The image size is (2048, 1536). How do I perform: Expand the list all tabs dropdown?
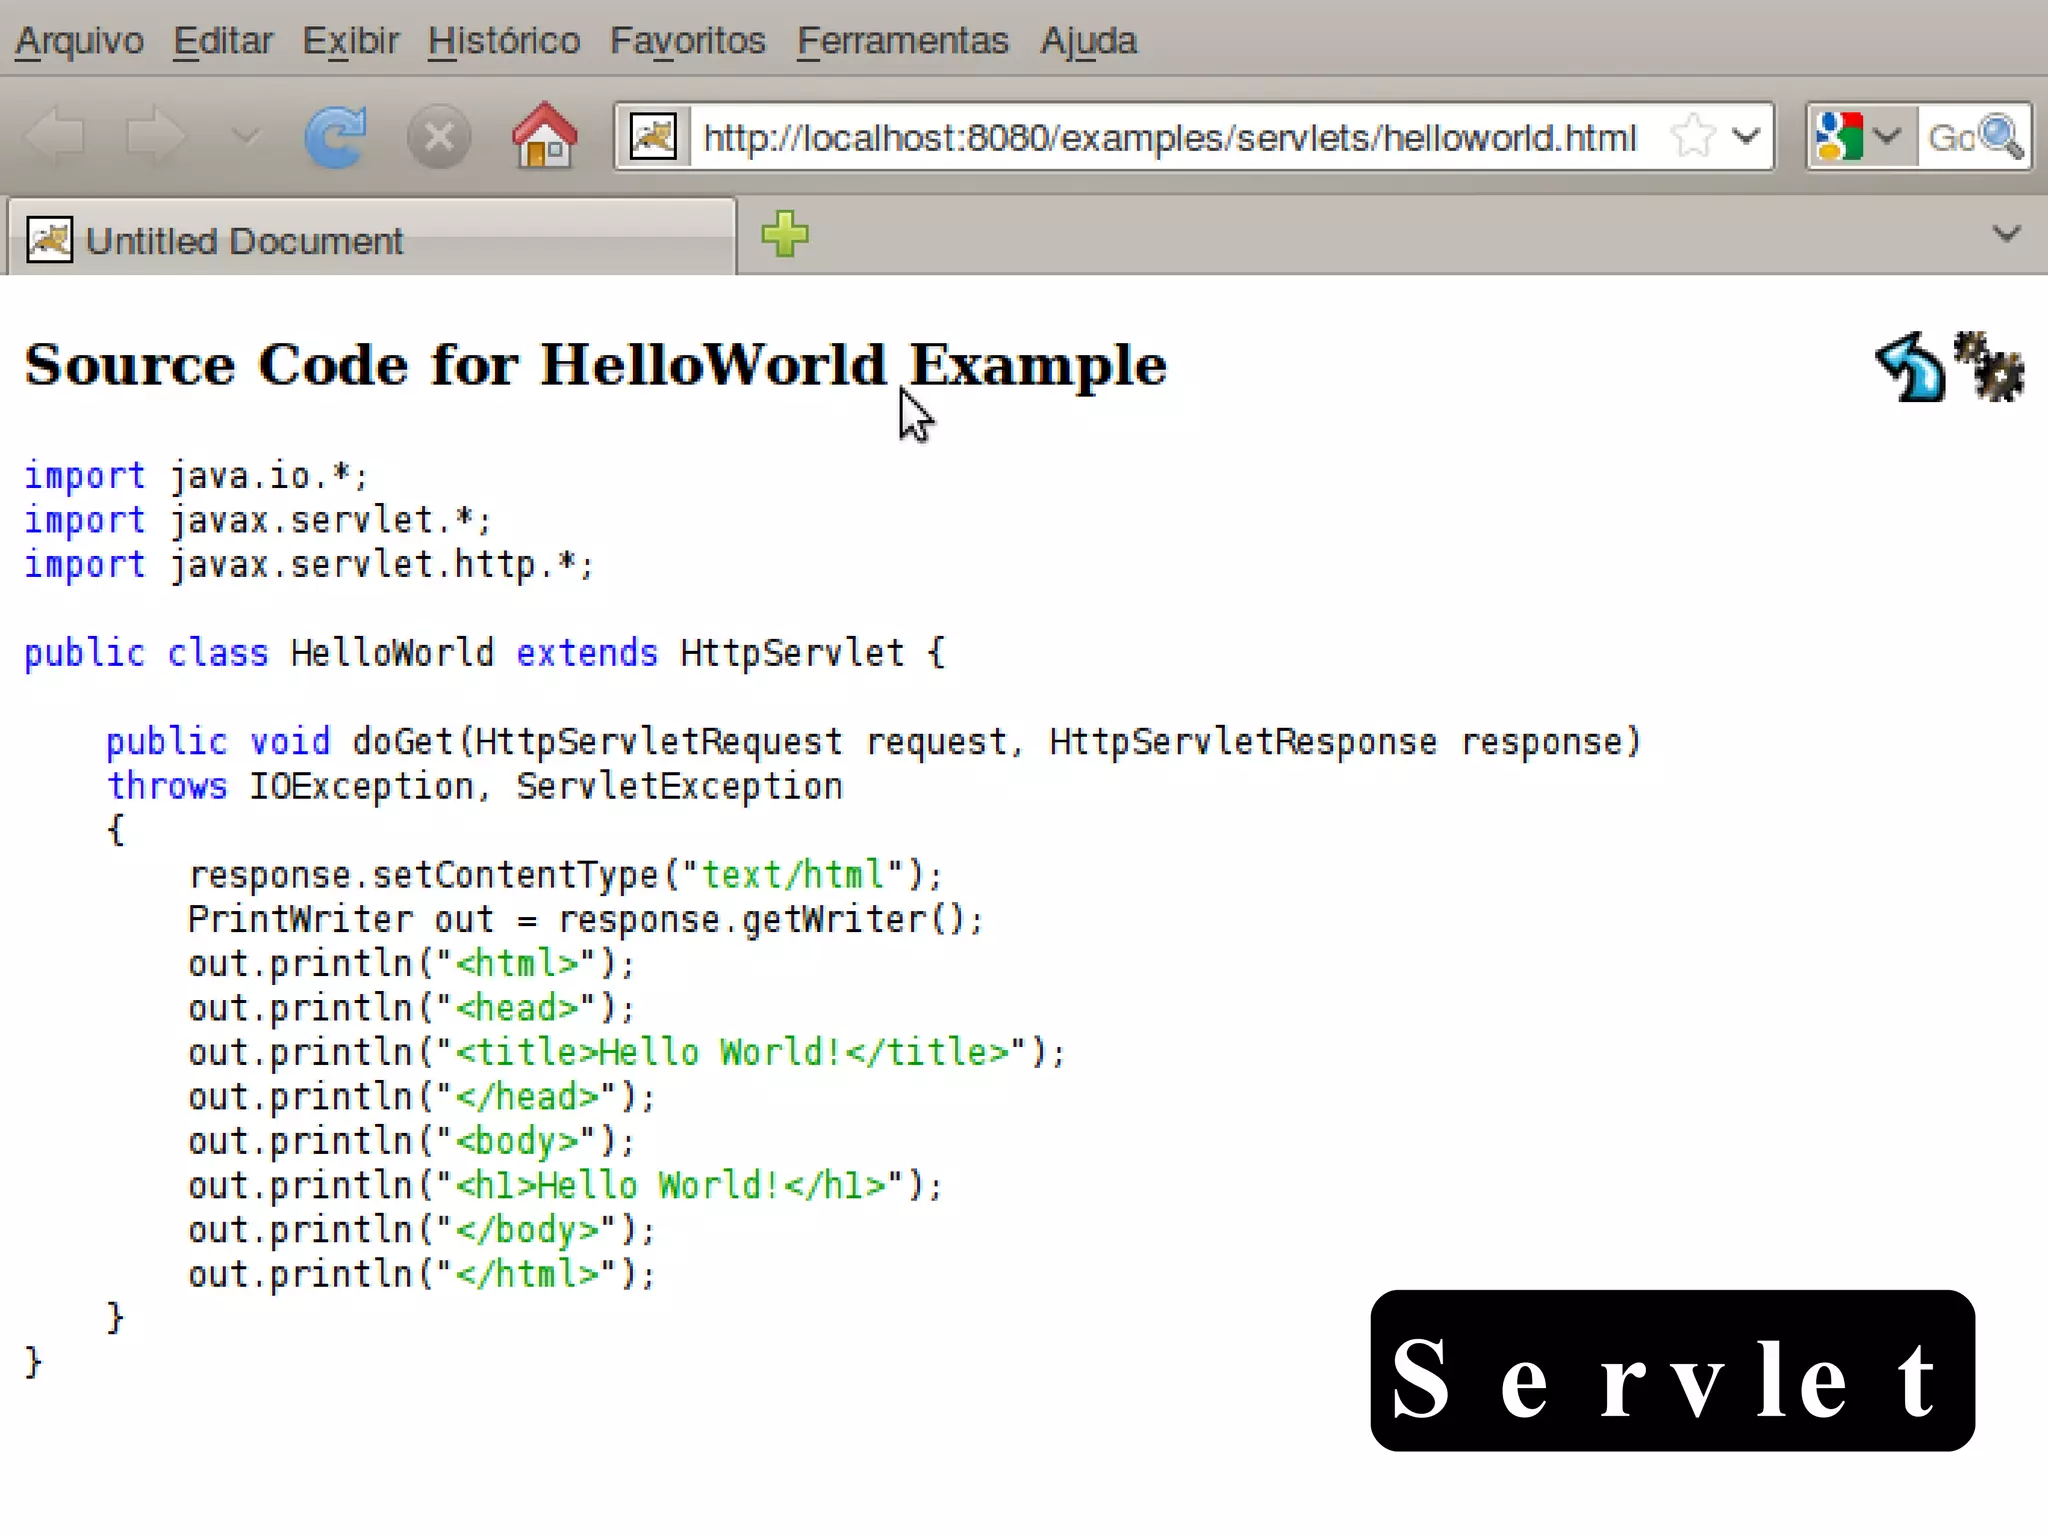tap(2006, 235)
